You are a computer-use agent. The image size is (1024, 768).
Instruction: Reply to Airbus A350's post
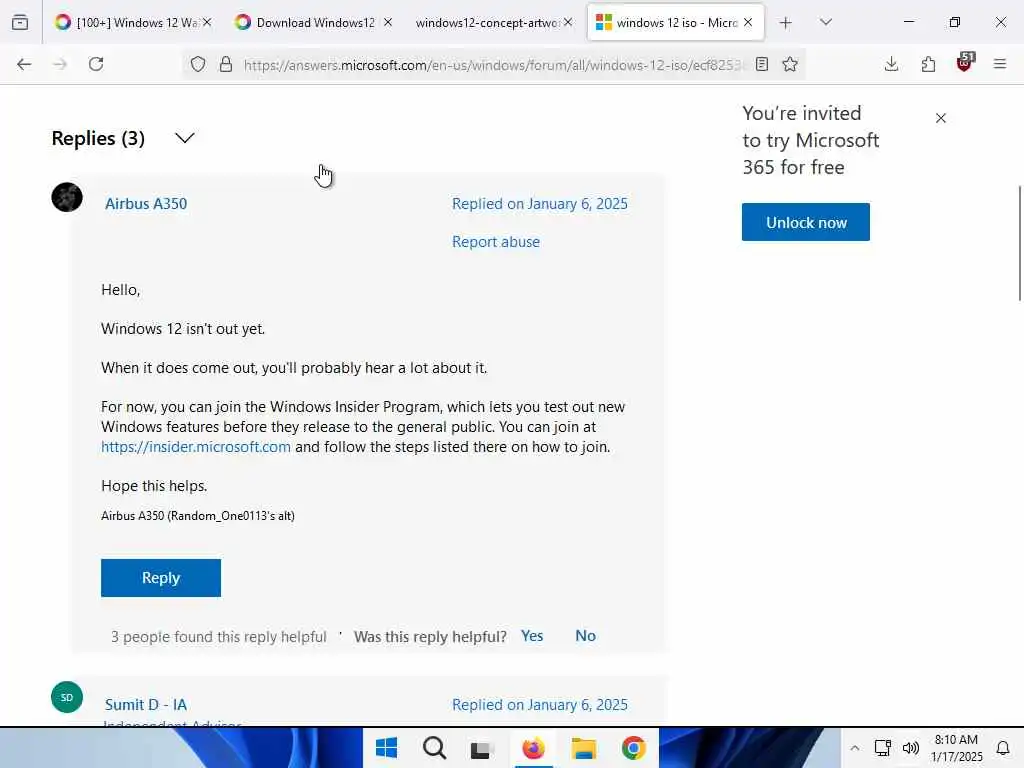(x=161, y=578)
